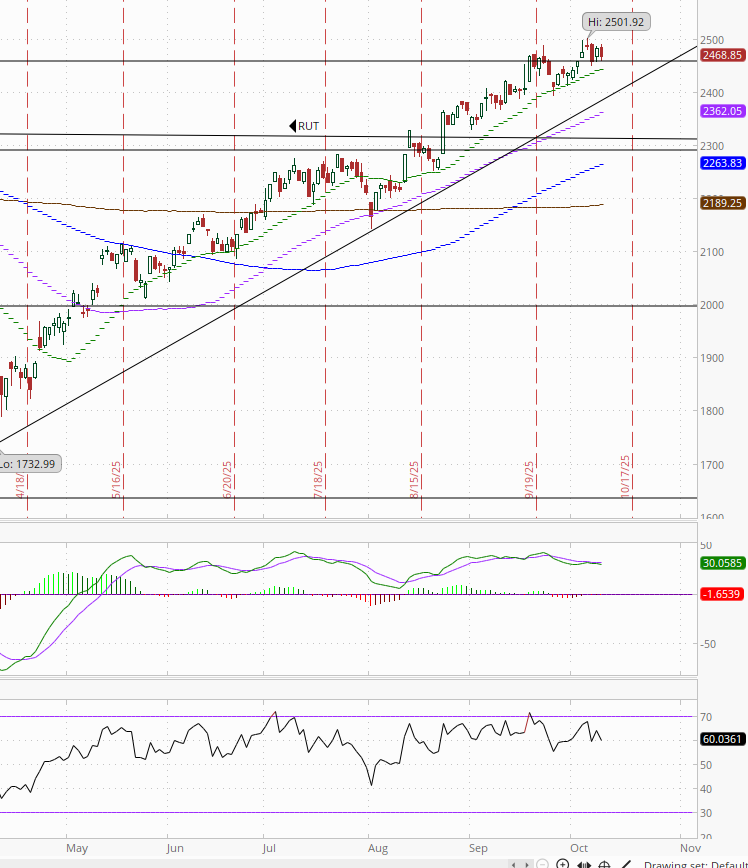Select the 60.0361 RSI value label
Viewport: 748px width, 868px height.
pos(722,739)
